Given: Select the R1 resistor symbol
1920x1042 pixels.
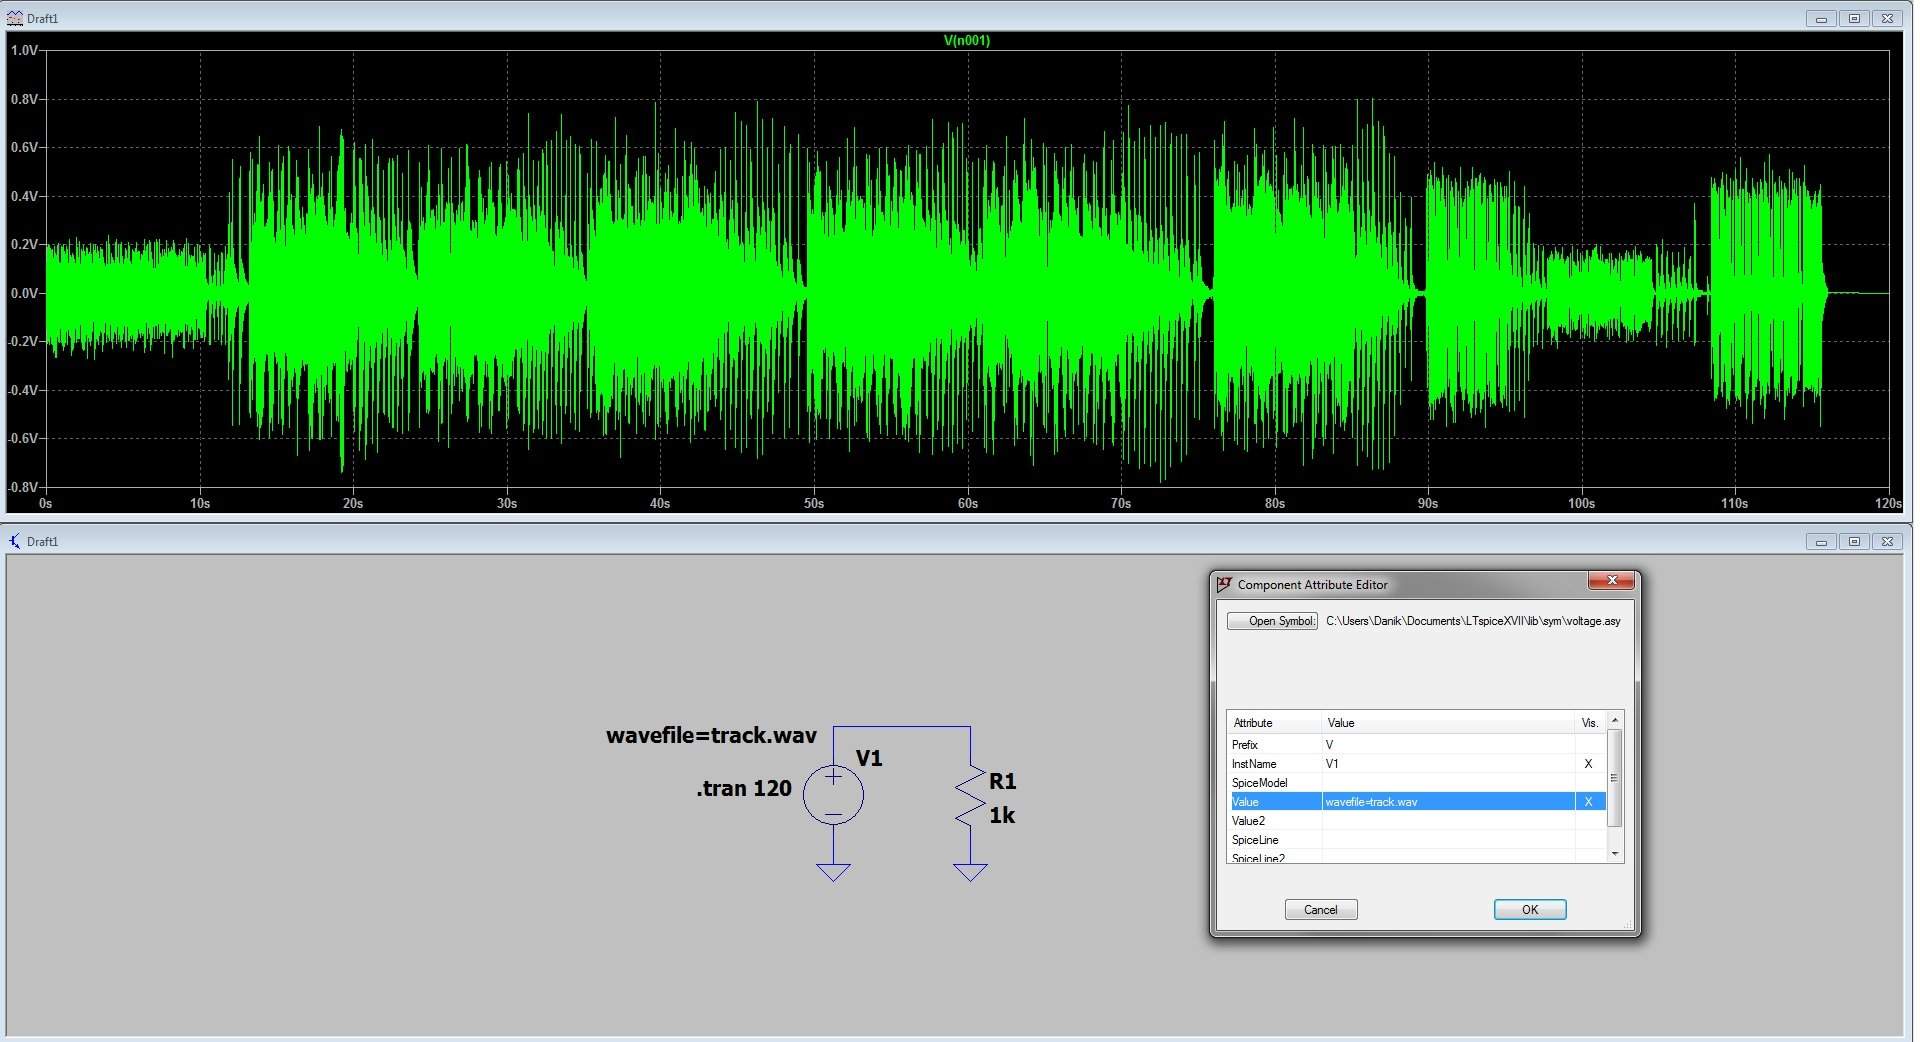Looking at the screenshot, I should point(969,797).
